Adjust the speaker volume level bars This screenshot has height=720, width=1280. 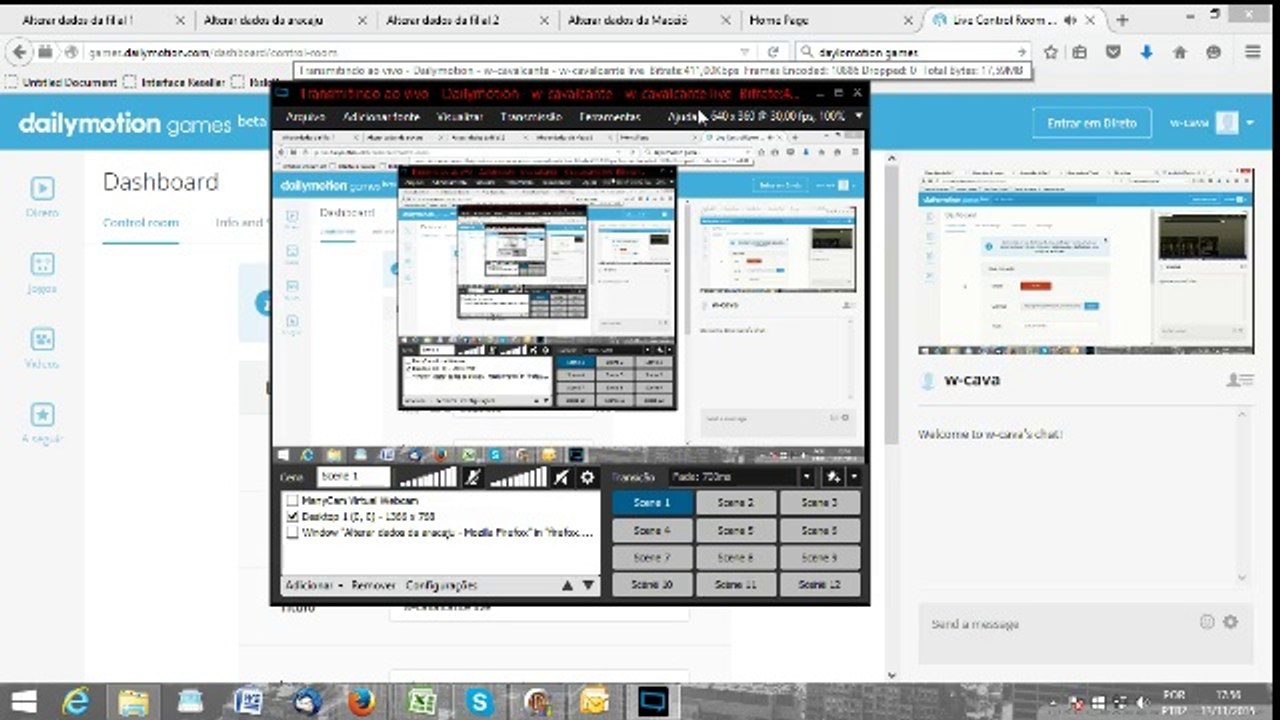(x=518, y=477)
